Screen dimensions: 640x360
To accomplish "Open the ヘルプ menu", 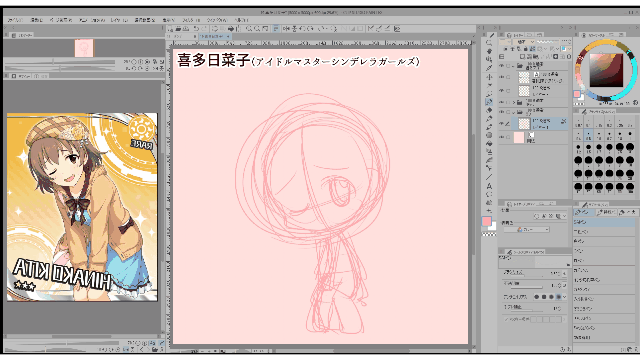I will click(x=241, y=20).
